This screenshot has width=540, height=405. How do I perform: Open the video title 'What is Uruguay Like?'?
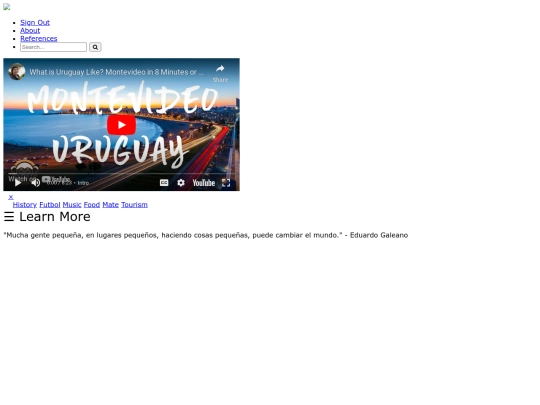tap(116, 72)
